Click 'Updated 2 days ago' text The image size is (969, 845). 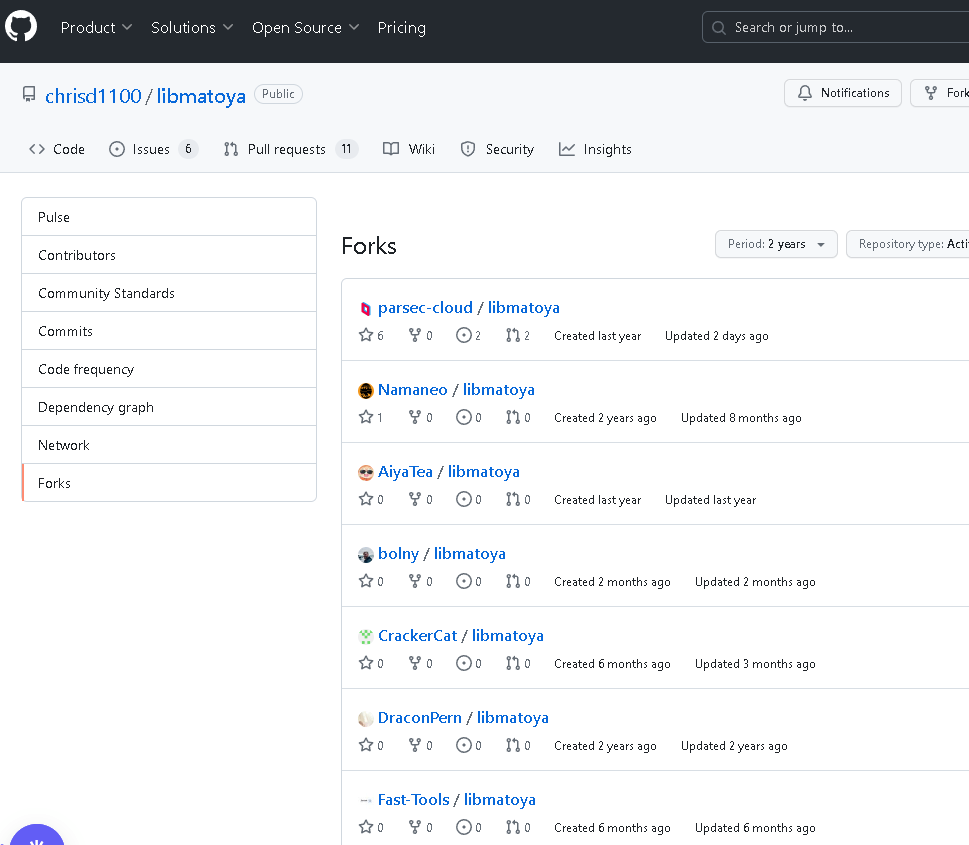coord(716,336)
